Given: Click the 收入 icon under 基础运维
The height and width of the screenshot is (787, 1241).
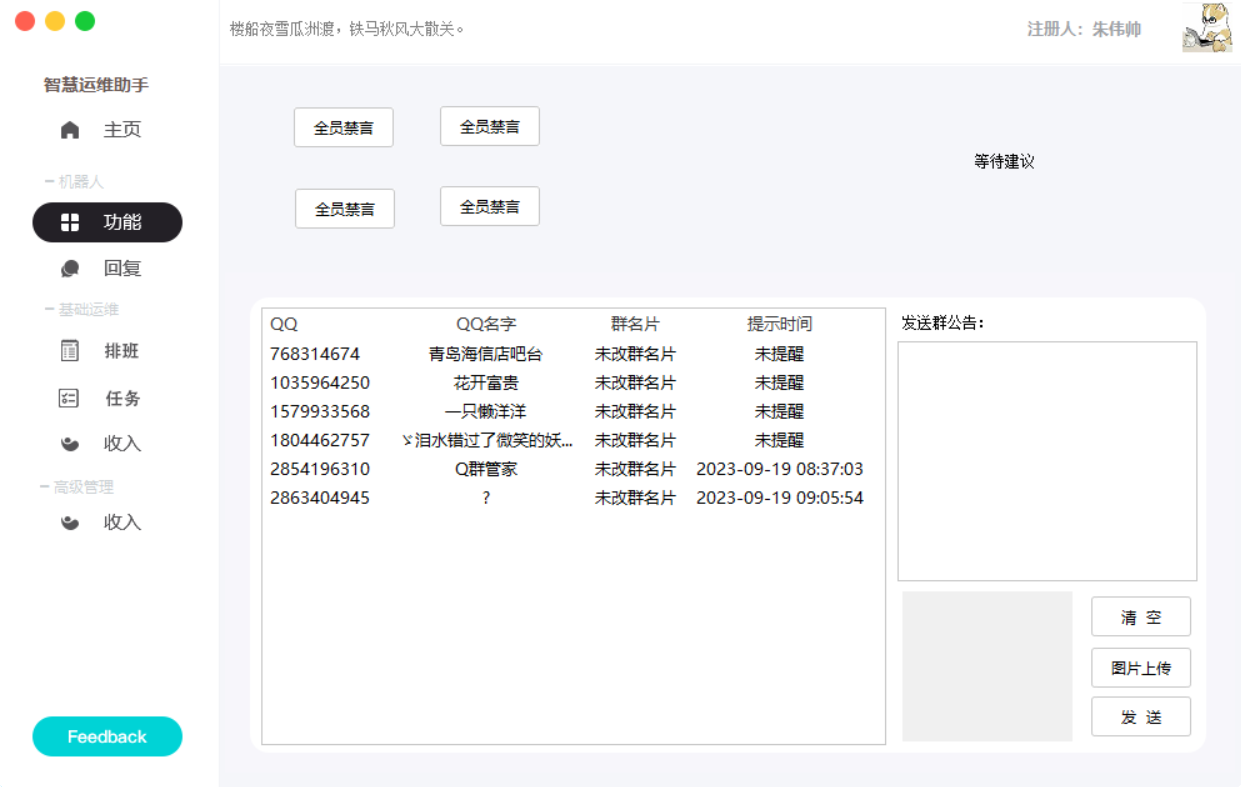Looking at the screenshot, I should pos(70,443).
